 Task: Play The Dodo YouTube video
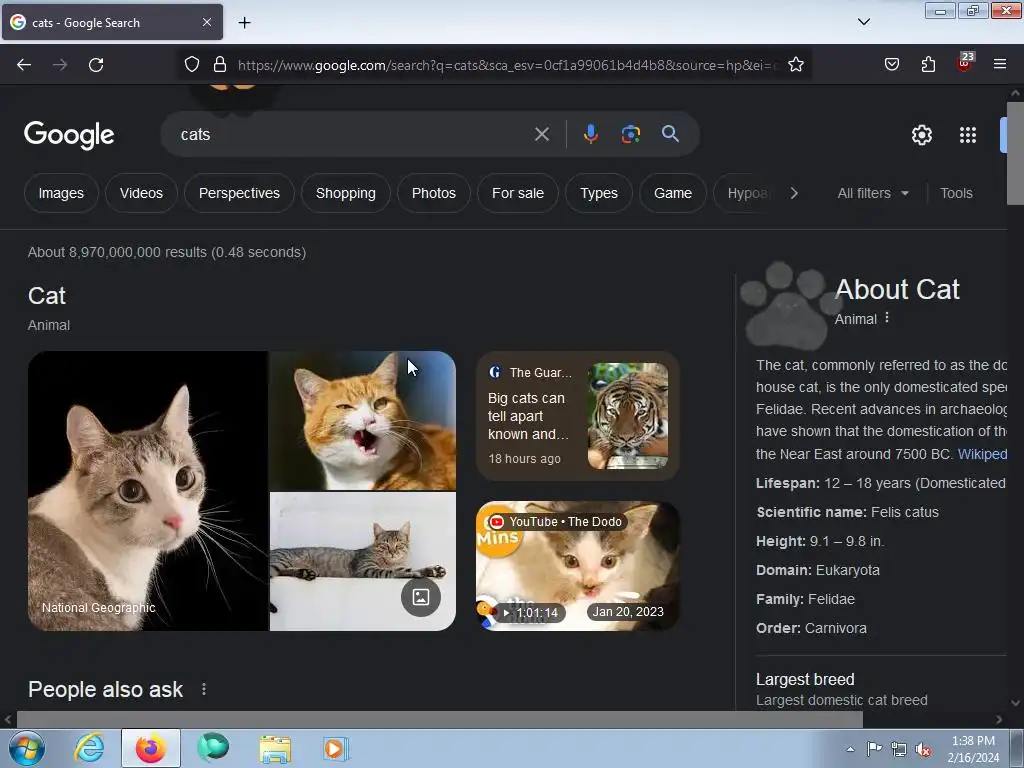point(578,566)
